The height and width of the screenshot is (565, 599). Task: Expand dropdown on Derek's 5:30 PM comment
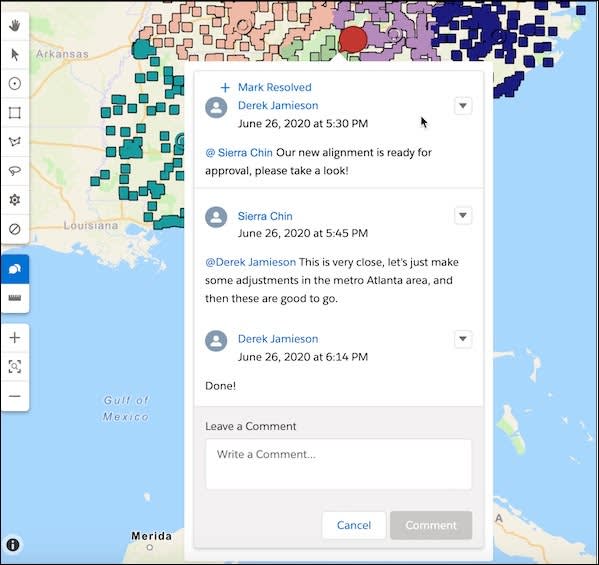tap(463, 106)
